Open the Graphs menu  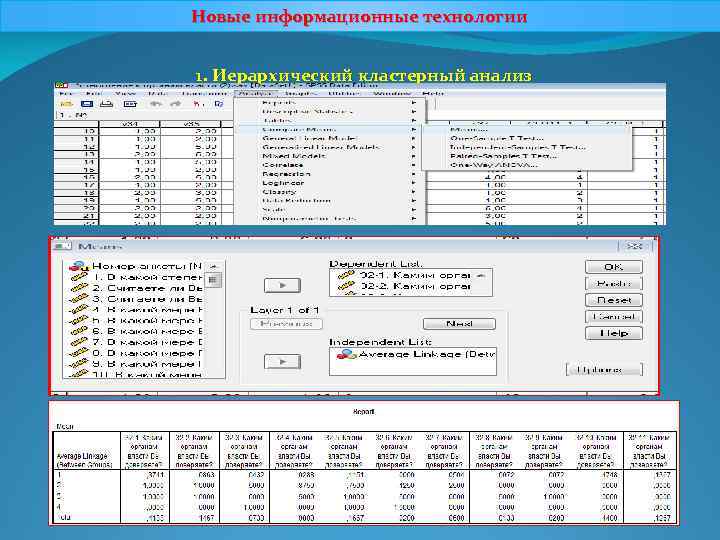(x=301, y=93)
